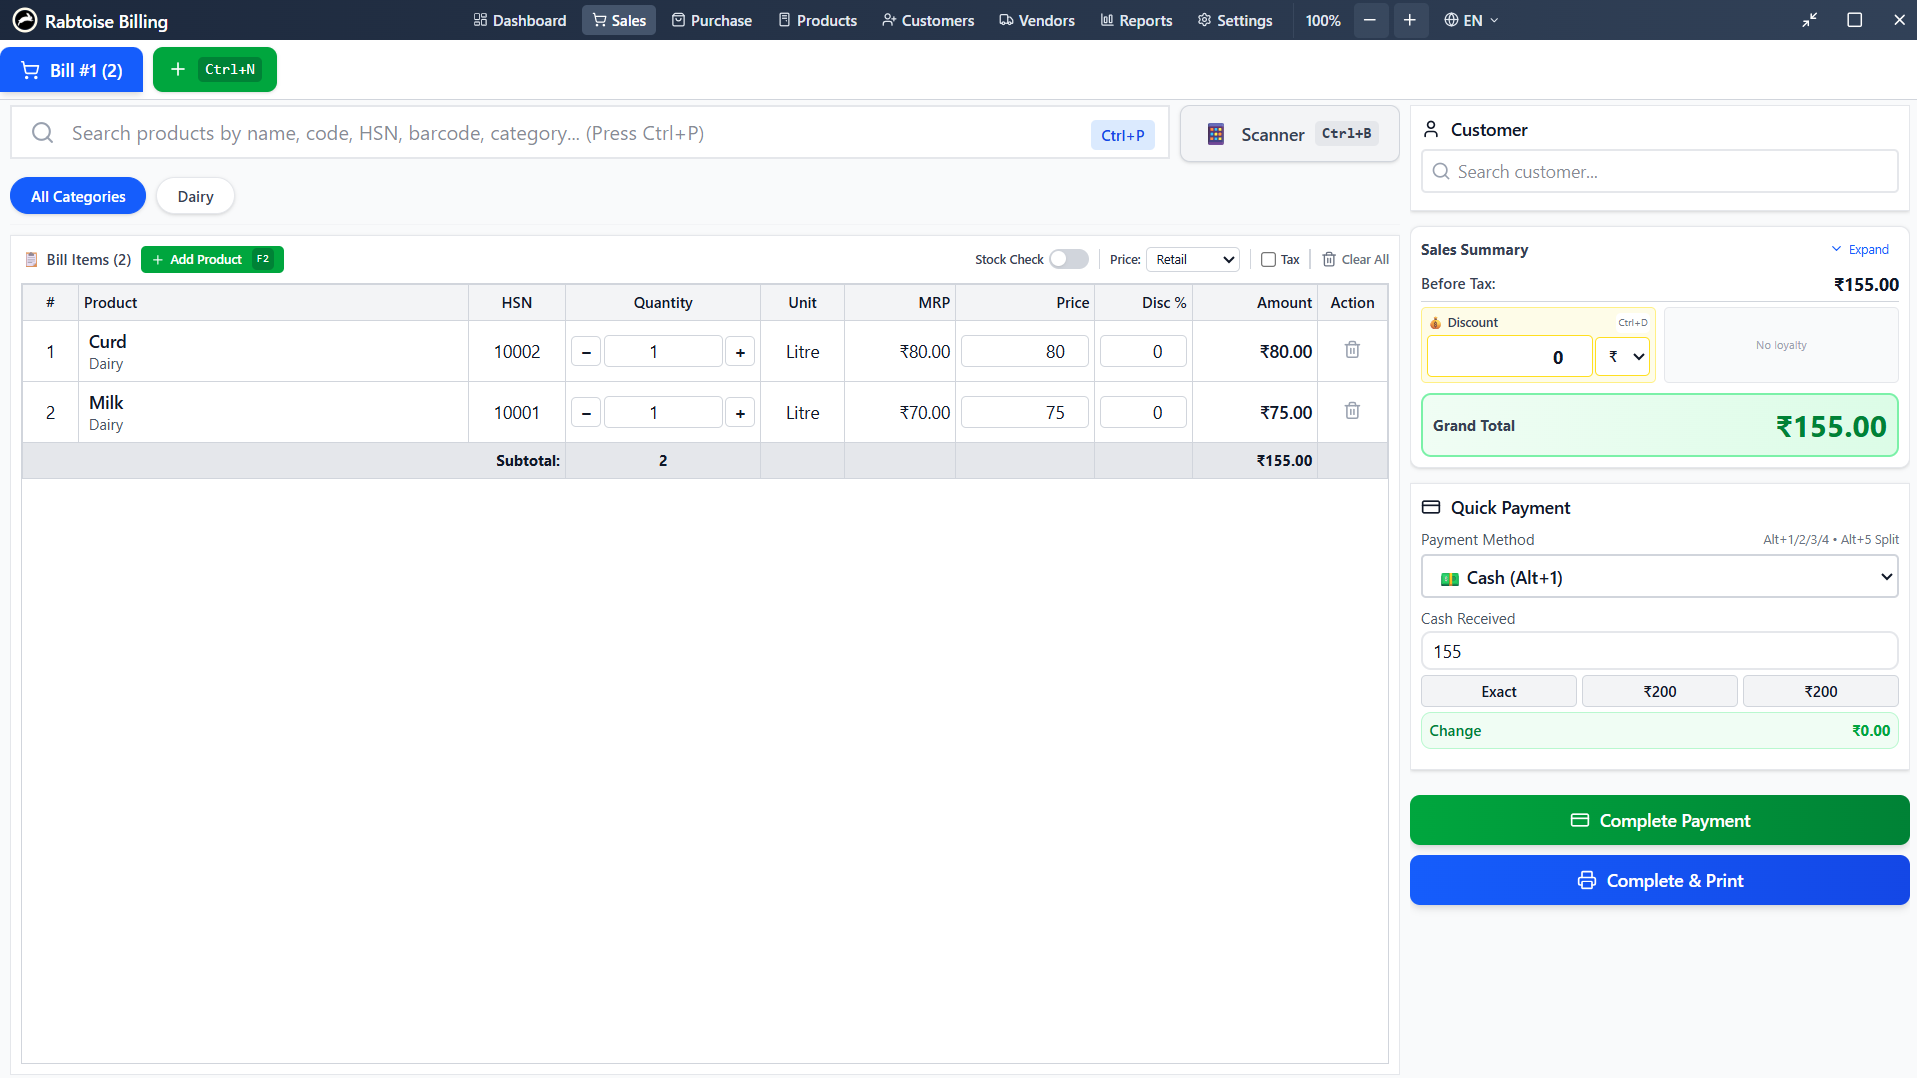Click the zoom out minus icon
The width and height of the screenshot is (1917, 1078).
coord(1370,20)
